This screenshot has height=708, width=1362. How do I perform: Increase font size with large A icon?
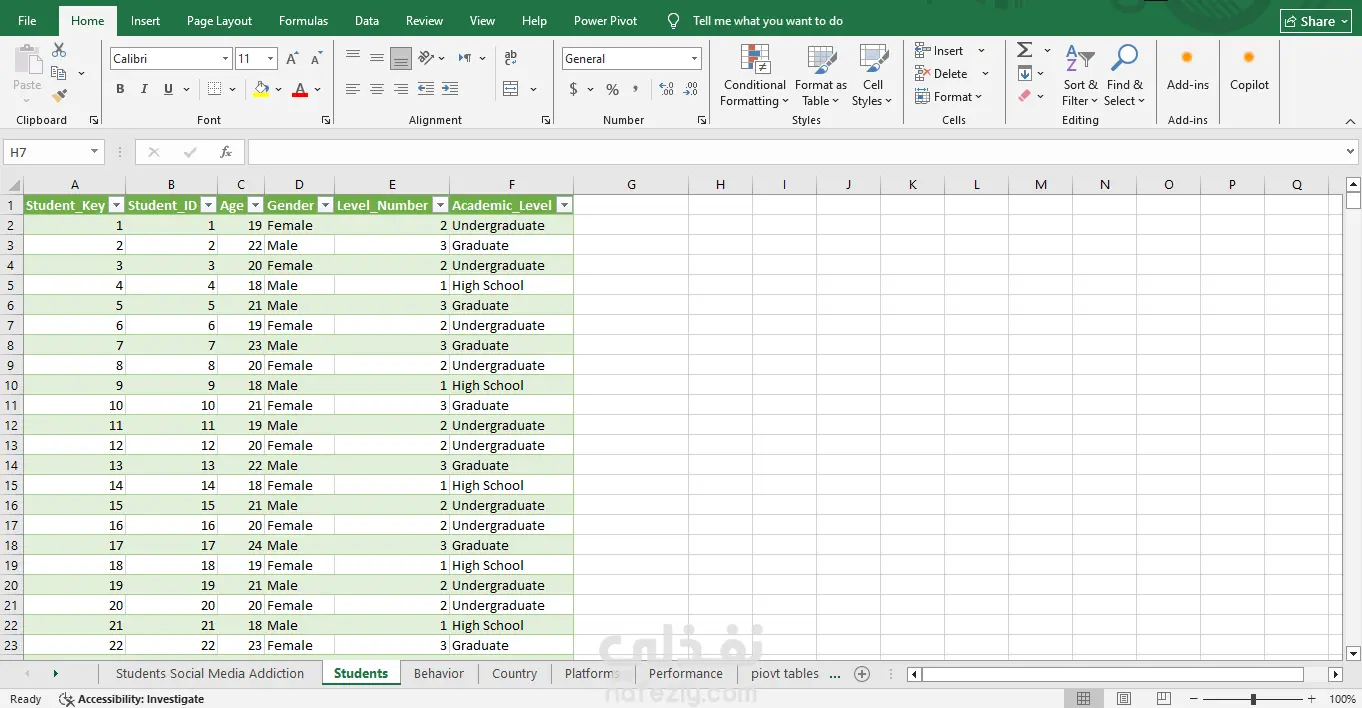[292, 58]
